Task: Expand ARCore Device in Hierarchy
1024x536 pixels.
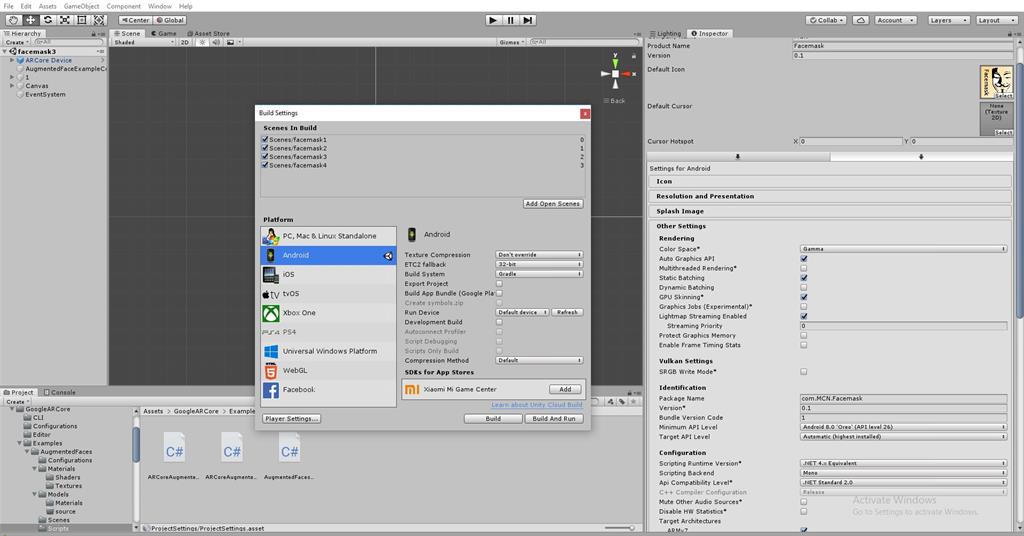Action: (x=12, y=60)
